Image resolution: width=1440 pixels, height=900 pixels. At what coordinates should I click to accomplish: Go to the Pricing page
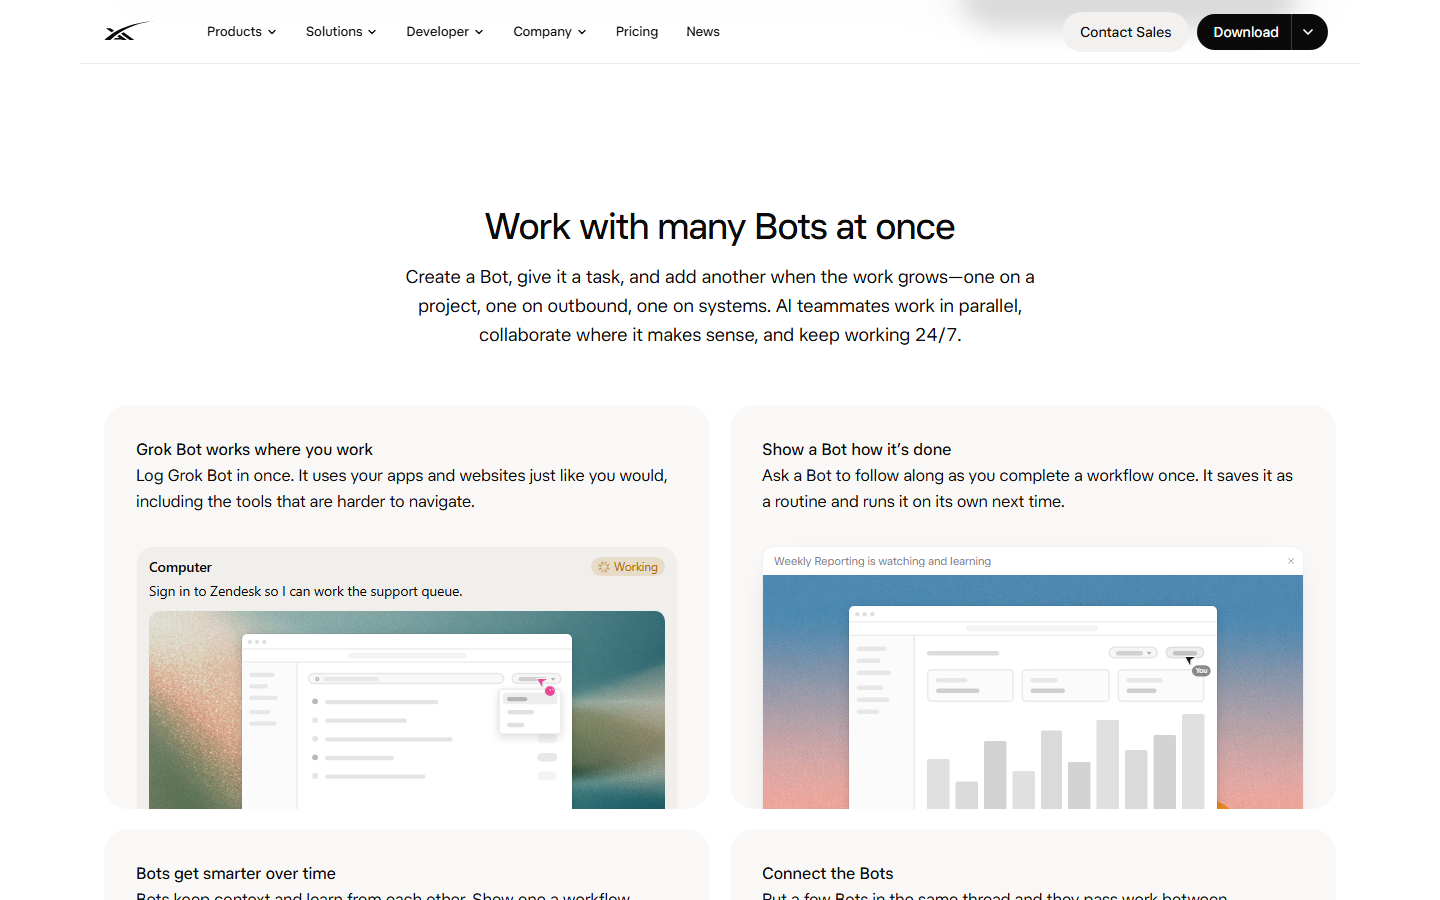[x=637, y=32]
